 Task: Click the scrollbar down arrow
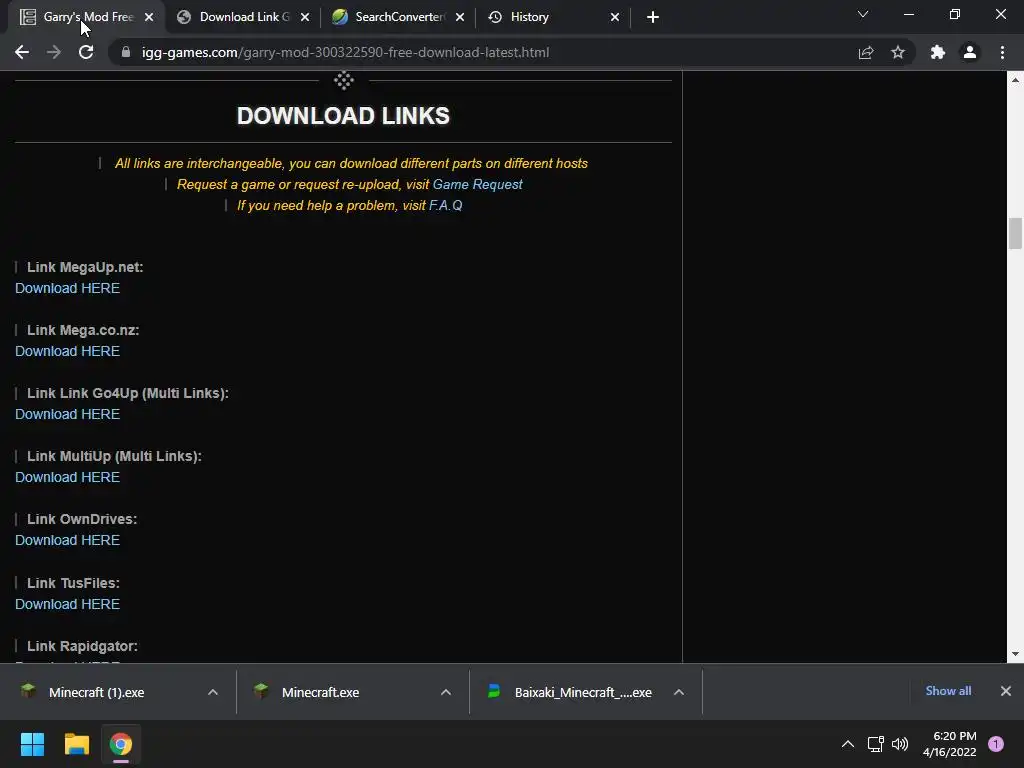point(1015,654)
